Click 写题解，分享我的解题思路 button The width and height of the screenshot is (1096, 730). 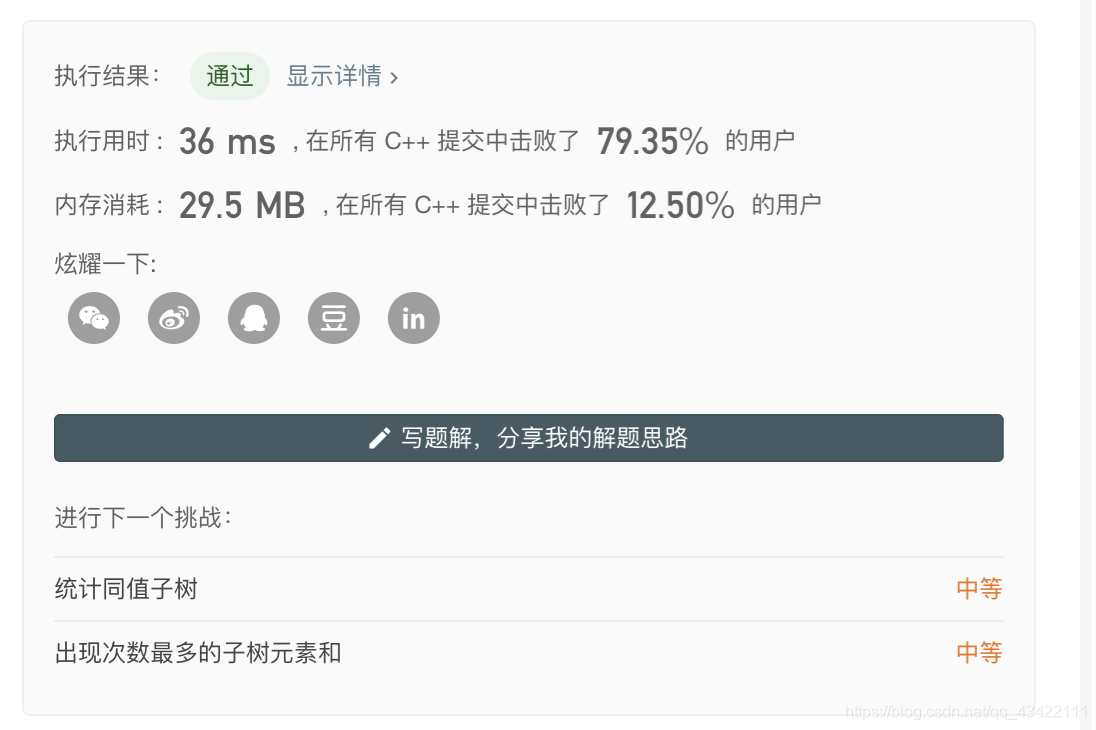pos(528,437)
